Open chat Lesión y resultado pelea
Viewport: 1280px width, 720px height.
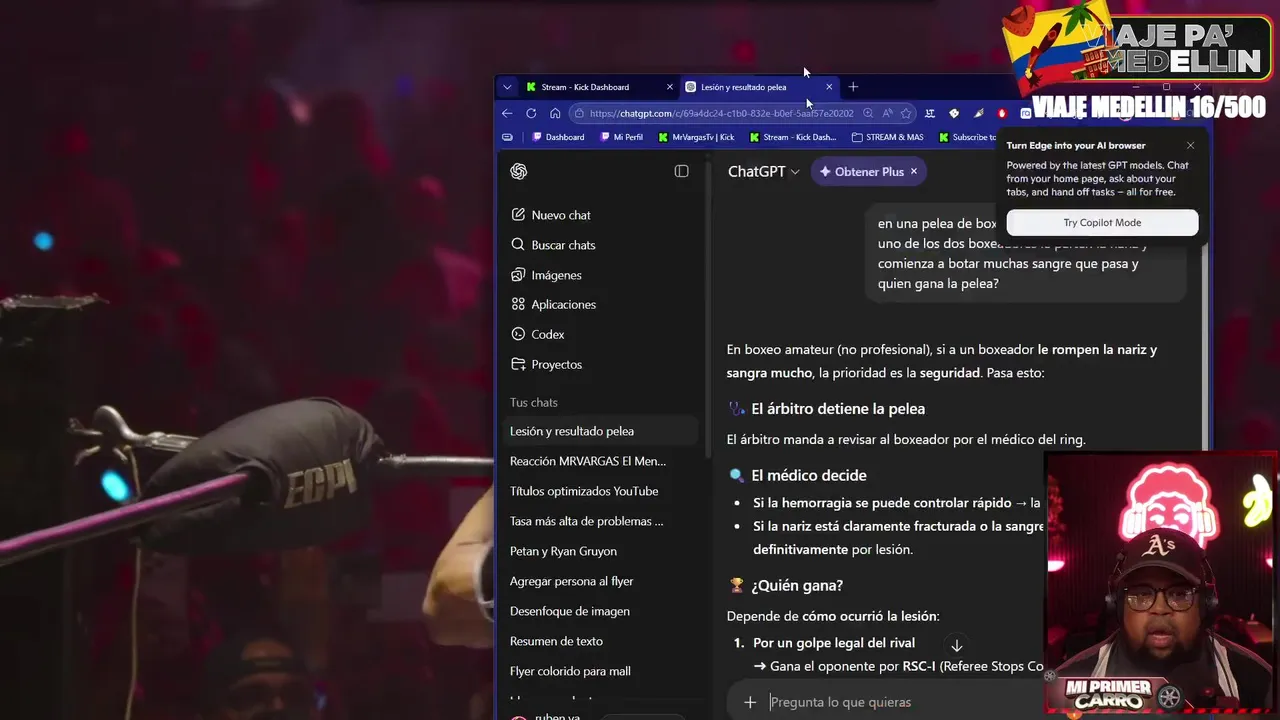(x=600, y=431)
